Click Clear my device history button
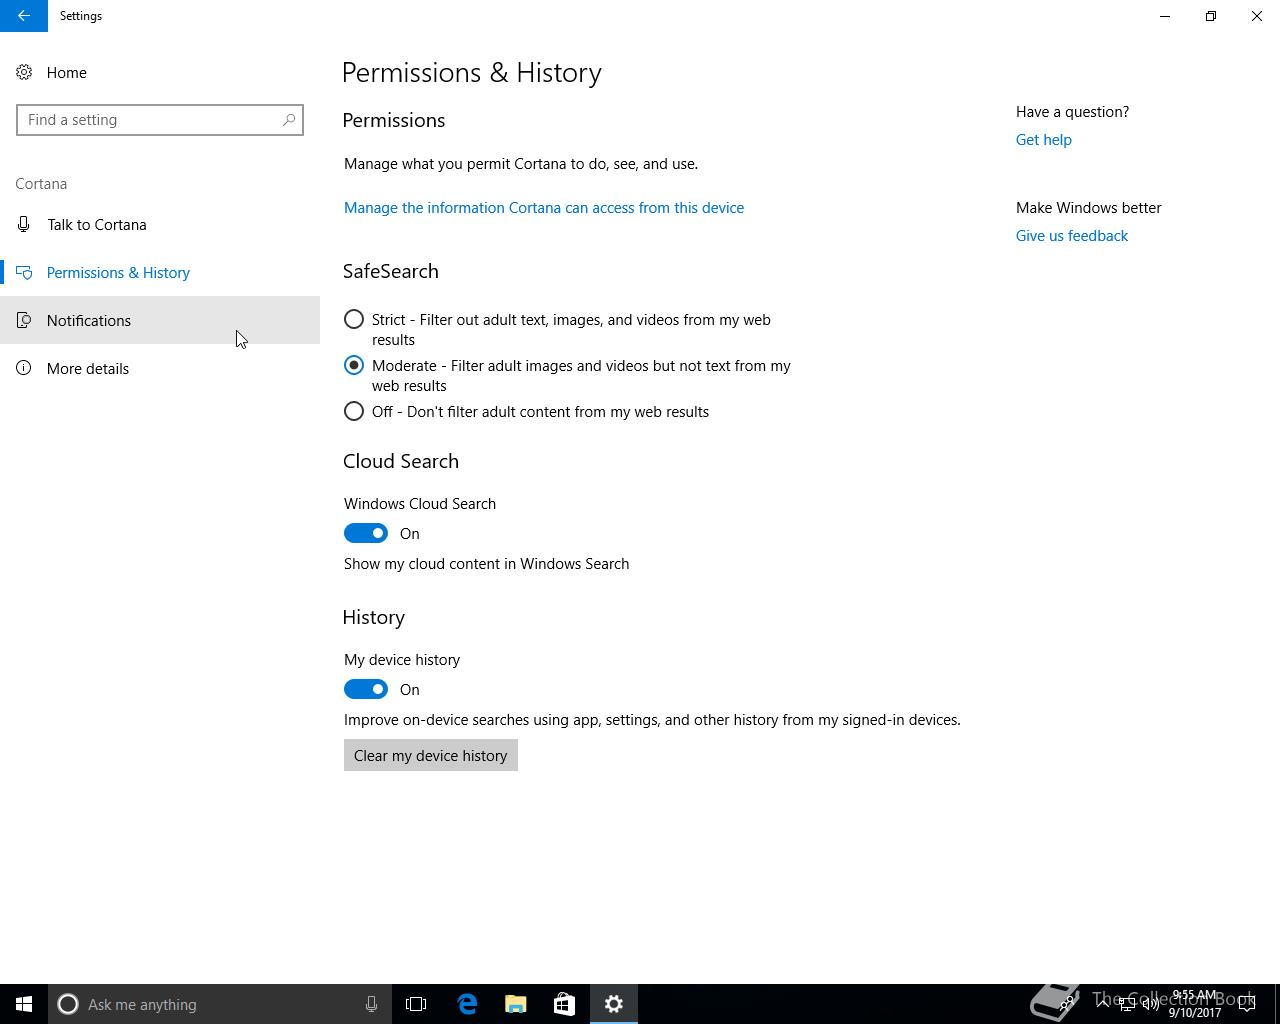The width and height of the screenshot is (1280, 1024). 431,756
